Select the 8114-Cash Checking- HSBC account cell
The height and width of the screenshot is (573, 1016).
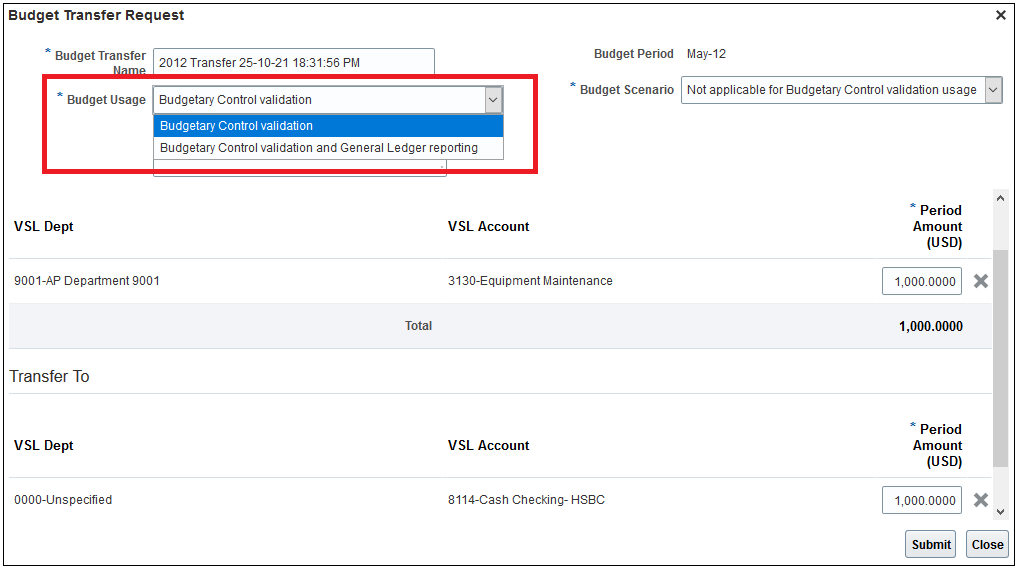(x=526, y=500)
